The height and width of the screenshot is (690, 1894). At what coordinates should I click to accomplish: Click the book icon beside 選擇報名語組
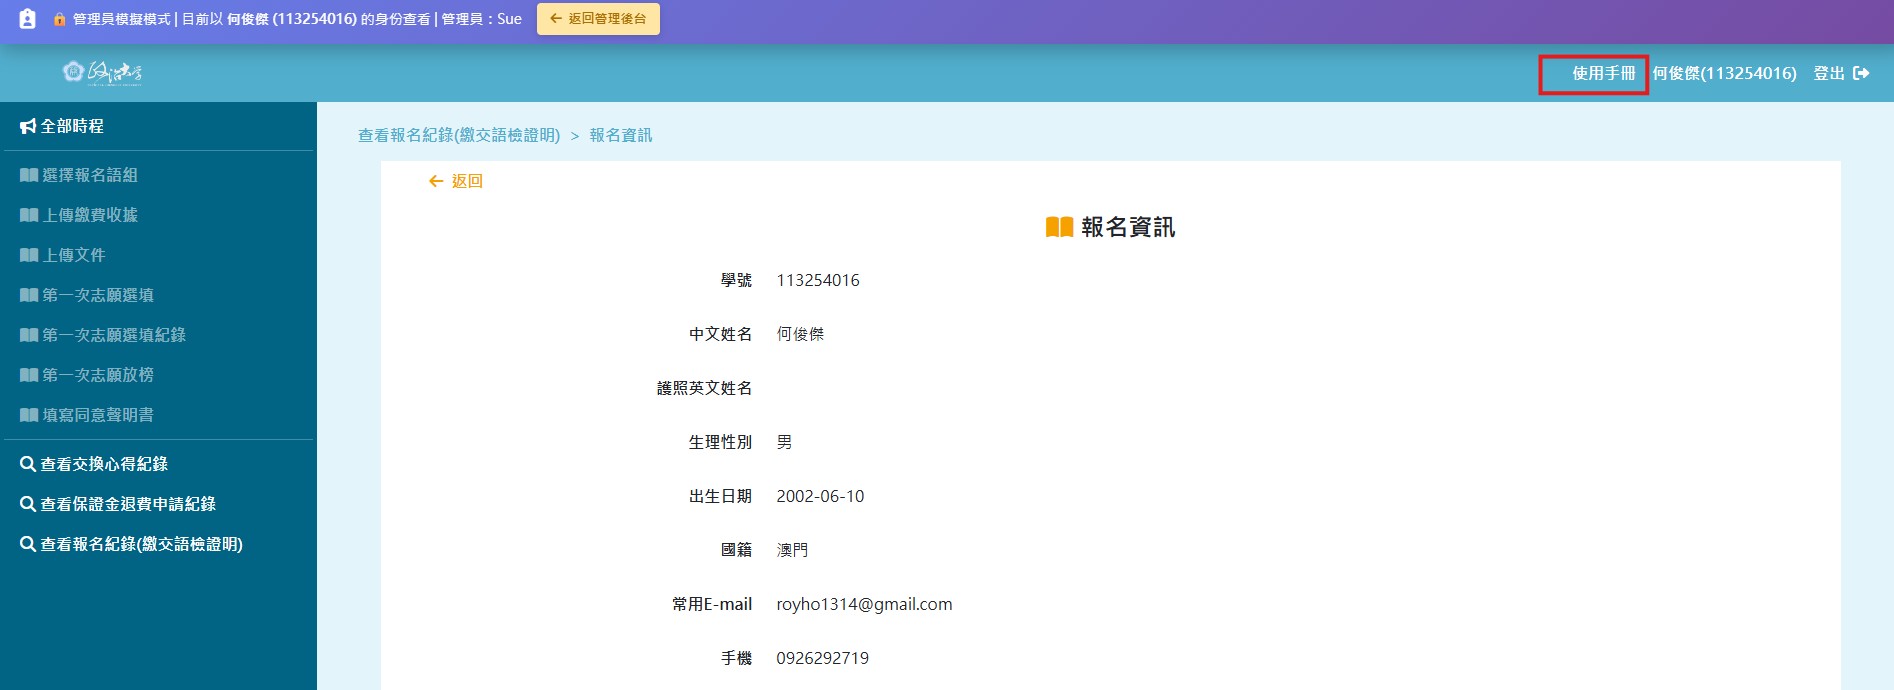pyautogui.click(x=29, y=175)
